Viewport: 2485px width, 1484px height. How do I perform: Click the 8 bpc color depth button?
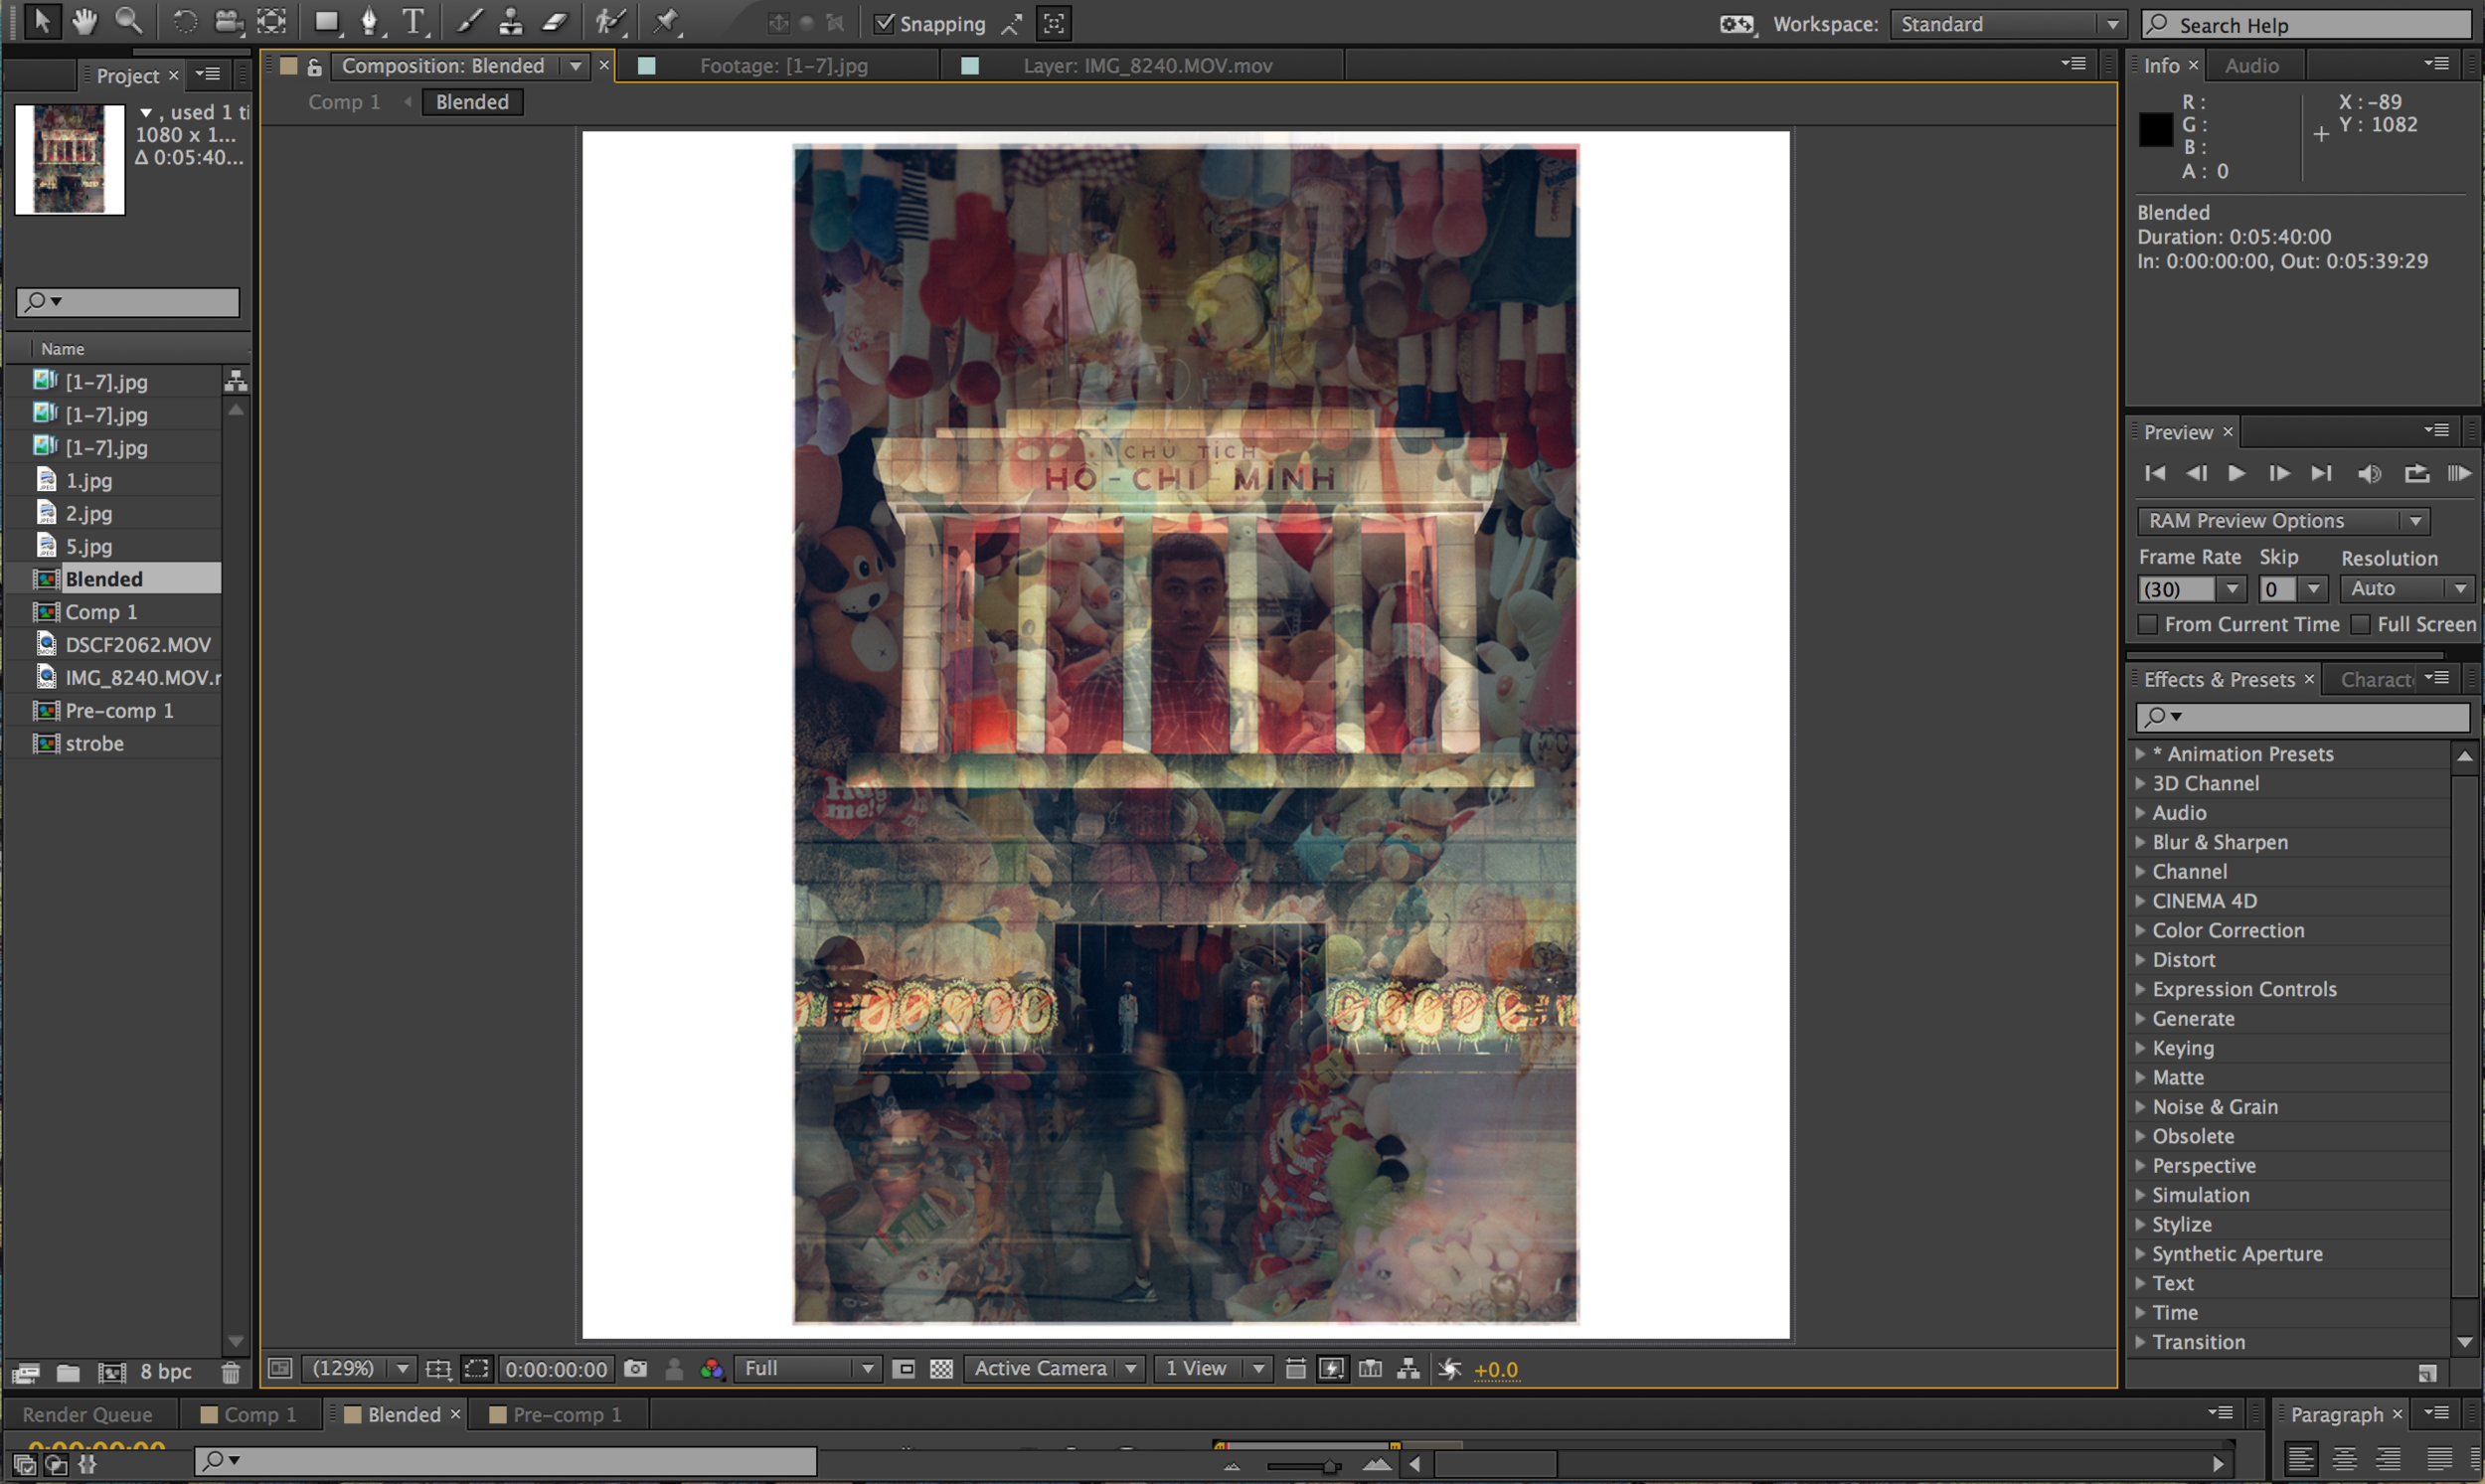[x=165, y=1373]
